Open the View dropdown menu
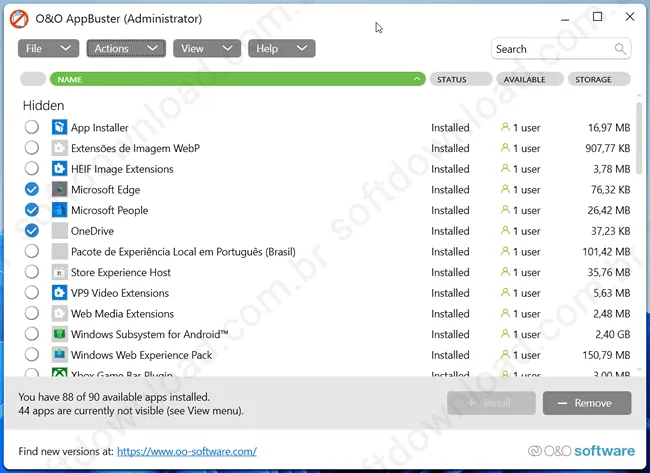The image size is (650, 473). point(207,49)
